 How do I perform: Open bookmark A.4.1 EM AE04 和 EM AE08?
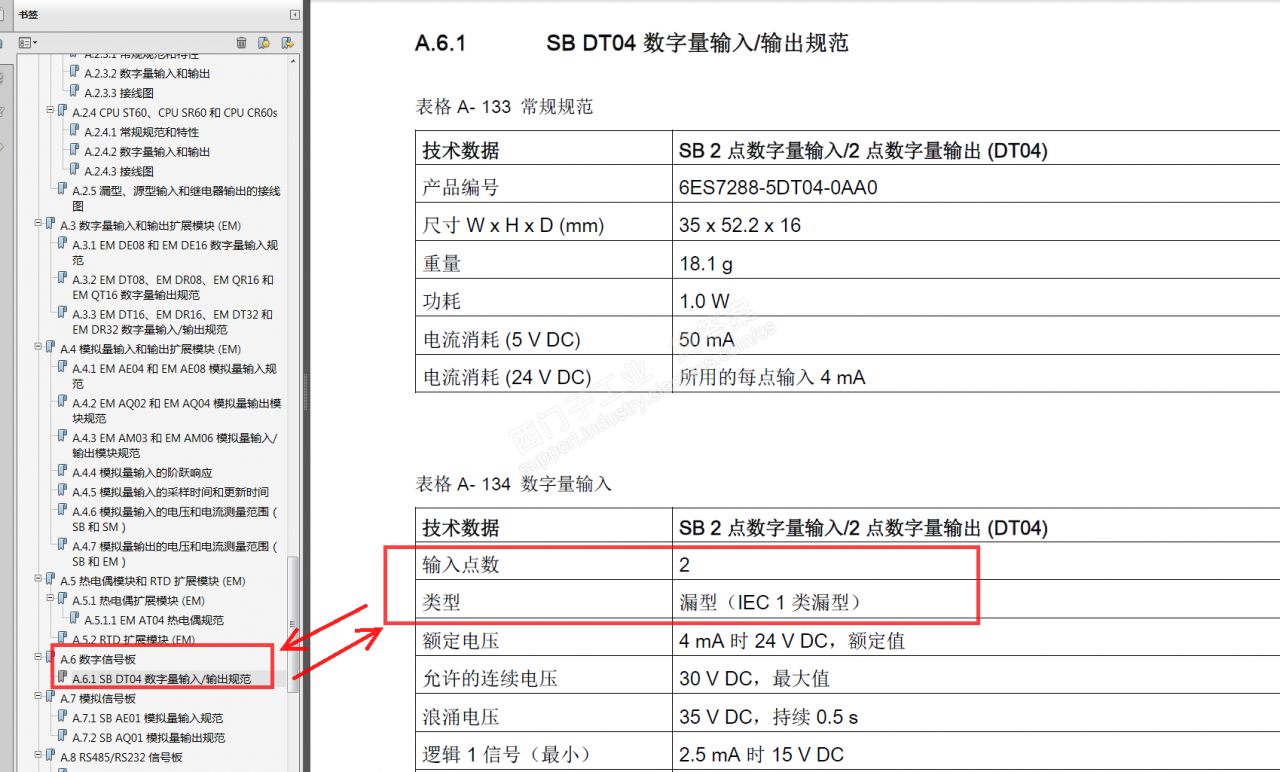pyautogui.click(x=174, y=376)
